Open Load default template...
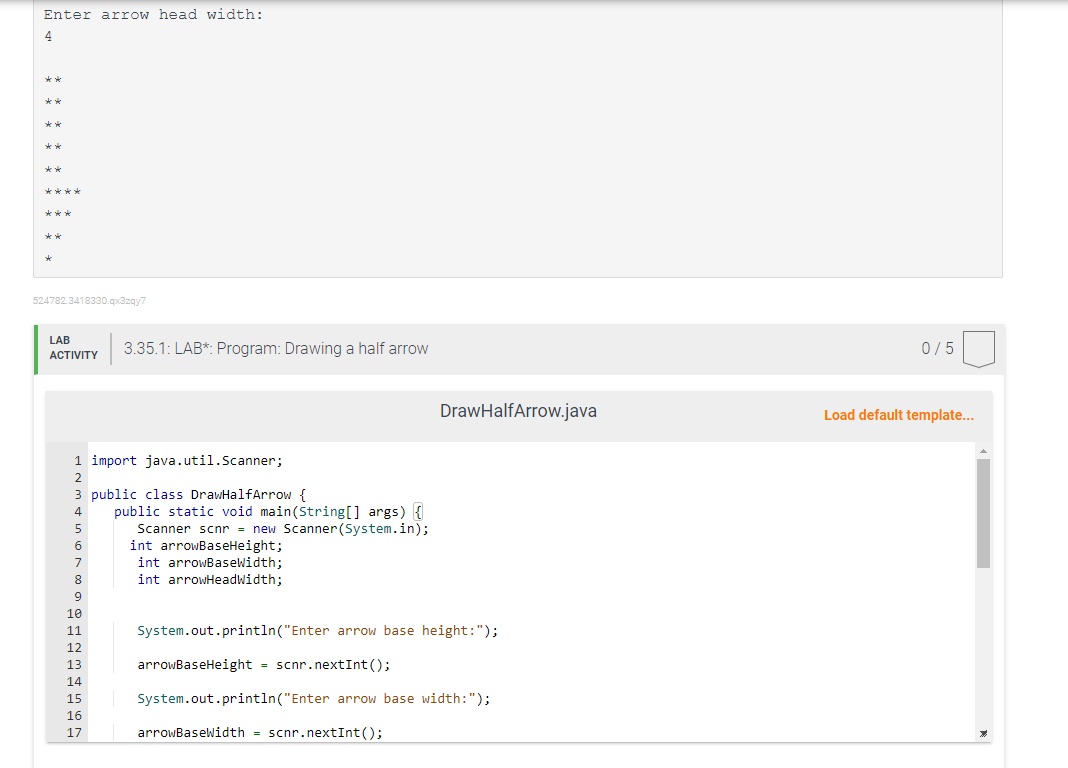 pyautogui.click(x=898, y=415)
